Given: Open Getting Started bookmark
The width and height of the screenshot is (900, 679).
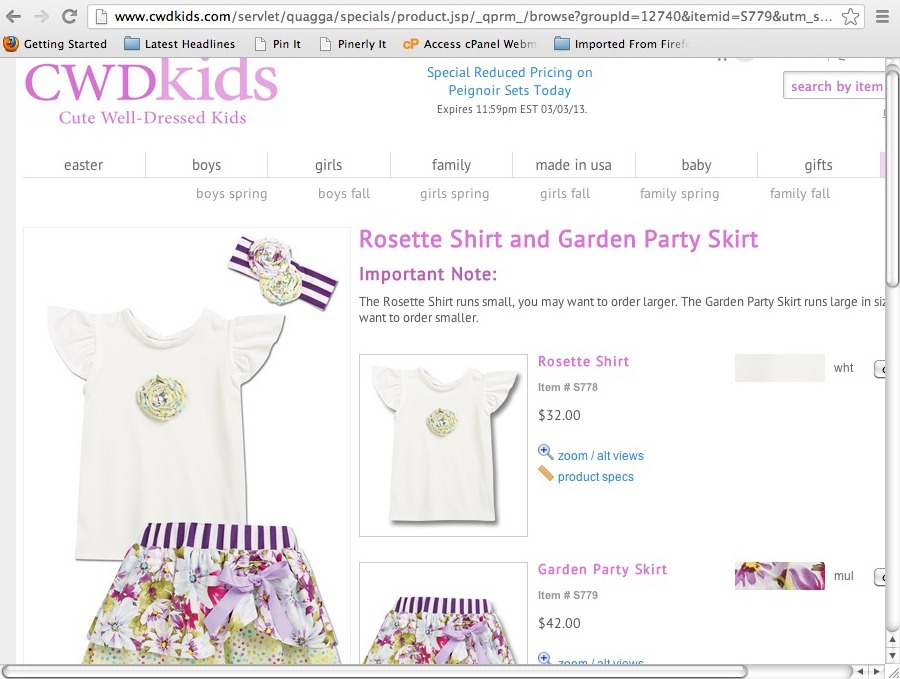Looking at the screenshot, I should 55,44.
